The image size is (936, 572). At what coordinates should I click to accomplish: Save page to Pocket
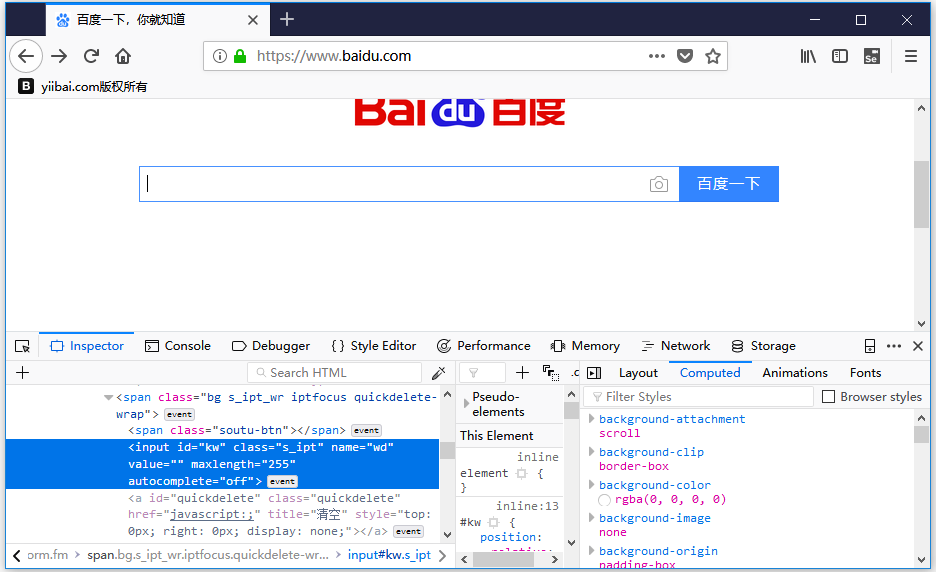coord(685,56)
